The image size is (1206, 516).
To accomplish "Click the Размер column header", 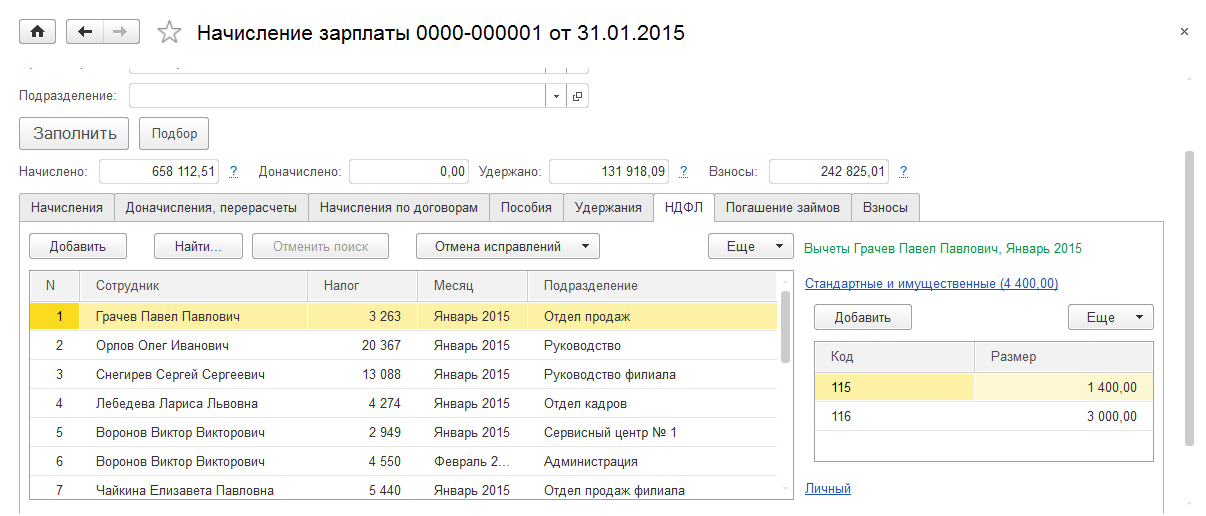I will (1063, 356).
